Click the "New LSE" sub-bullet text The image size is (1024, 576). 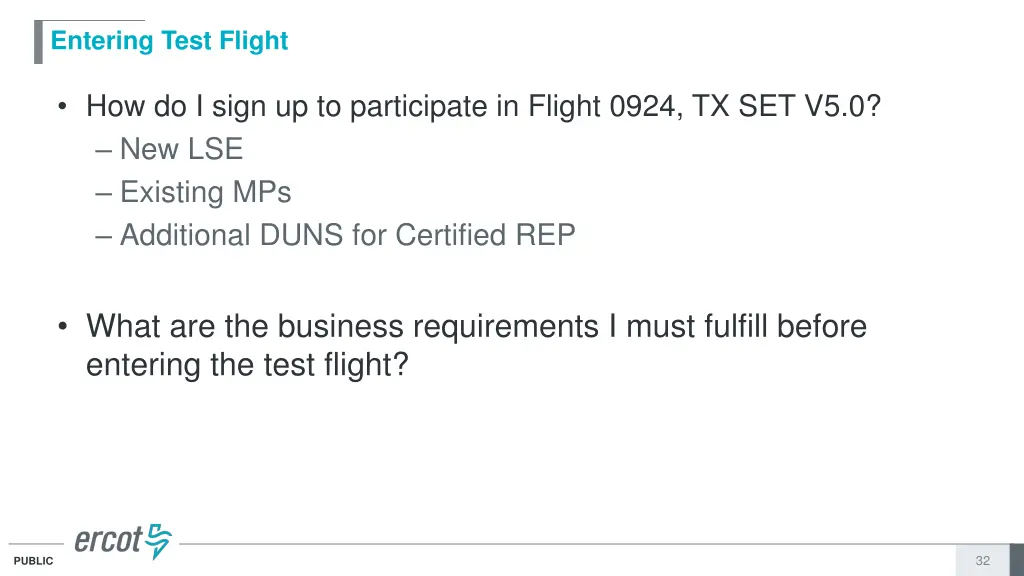click(x=181, y=150)
